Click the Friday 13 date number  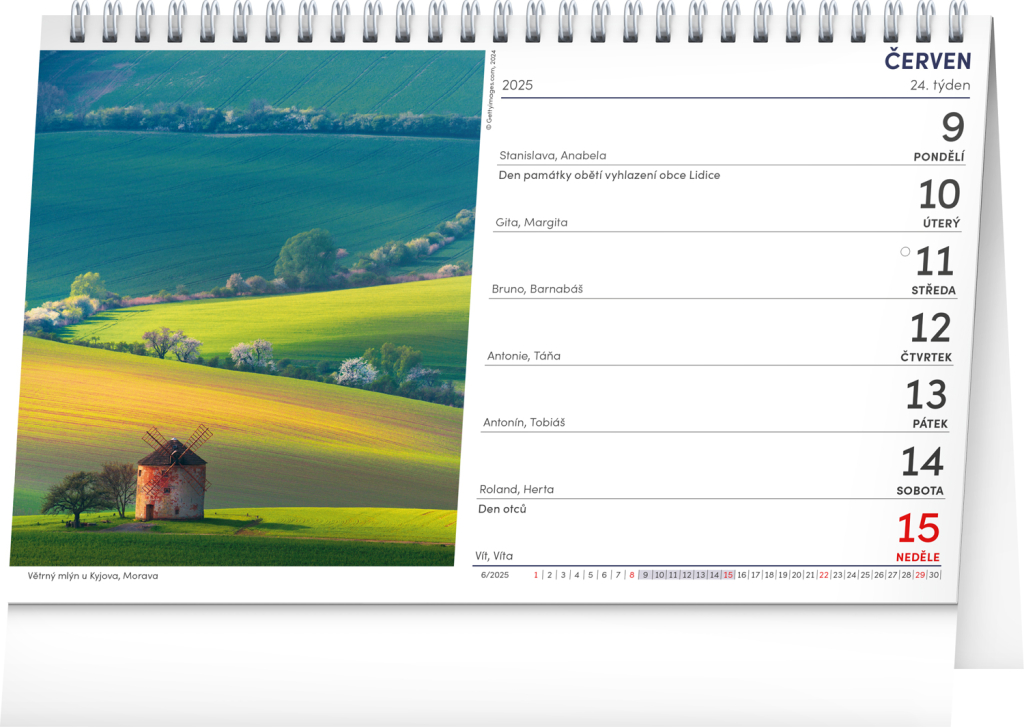pyautogui.click(x=925, y=395)
